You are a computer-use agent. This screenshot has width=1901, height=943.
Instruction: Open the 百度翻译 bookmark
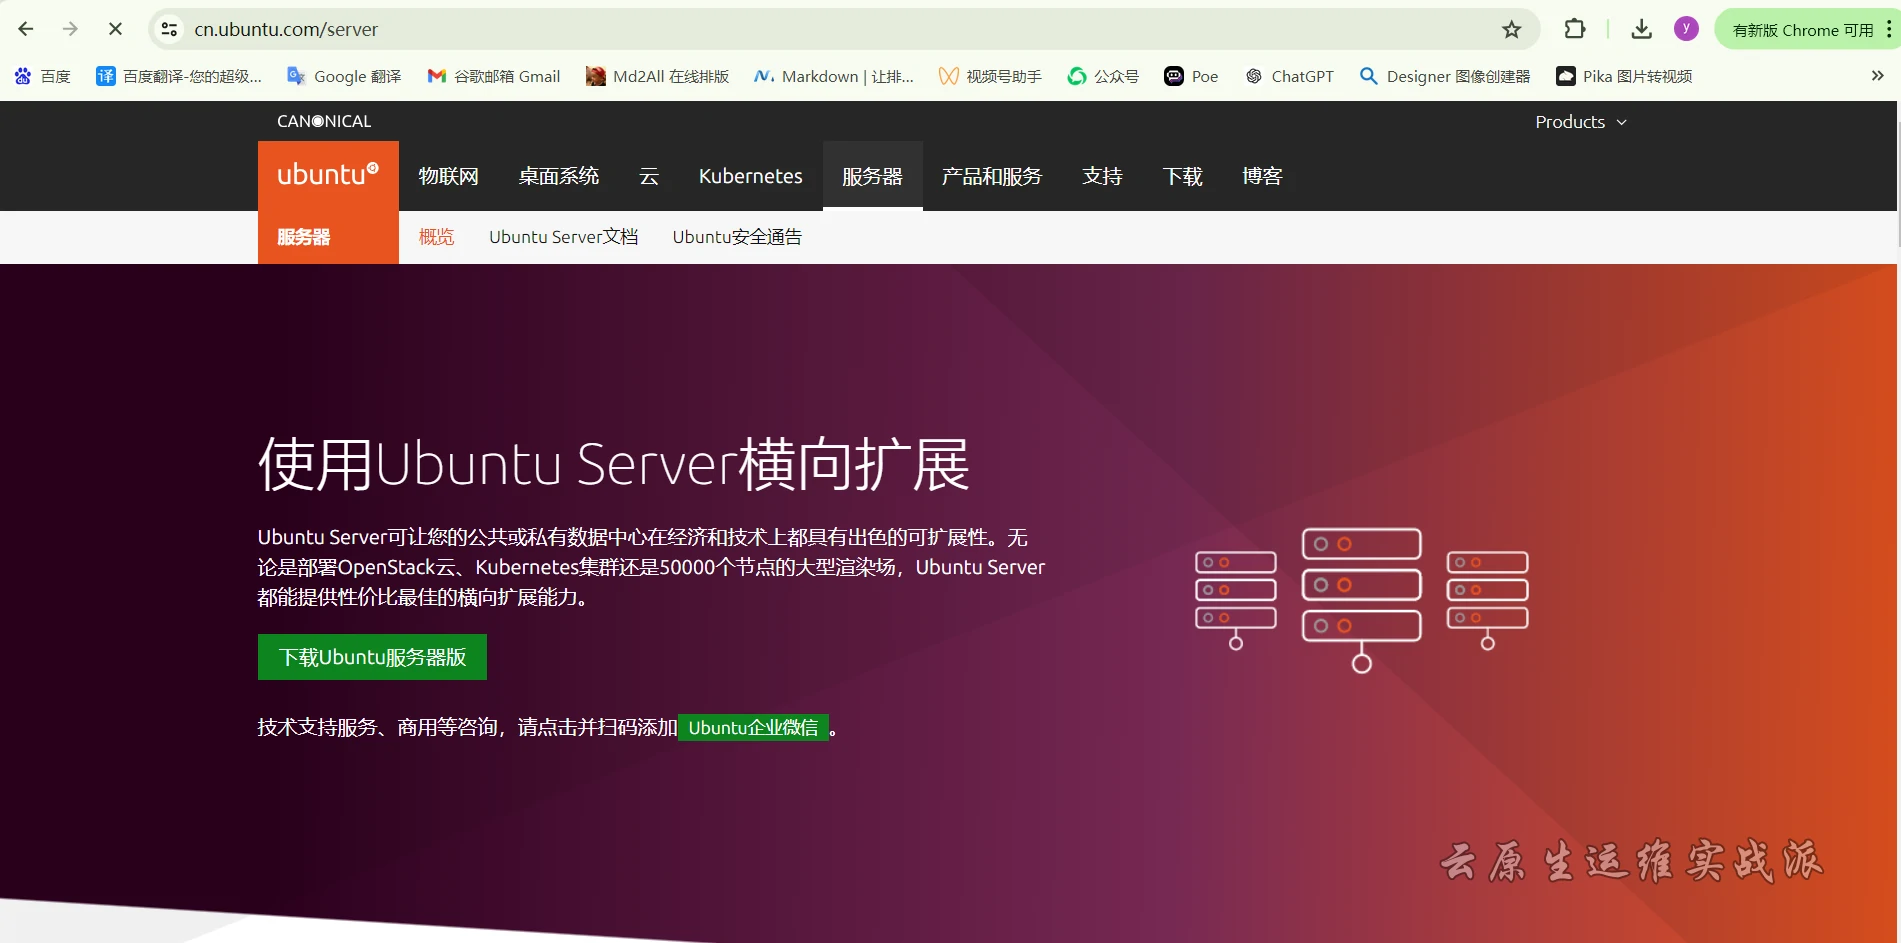click(x=178, y=76)
